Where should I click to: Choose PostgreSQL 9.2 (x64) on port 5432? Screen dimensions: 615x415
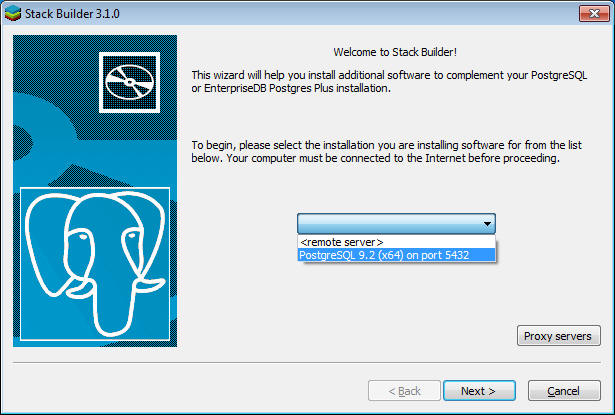click(x=396, y=255)
